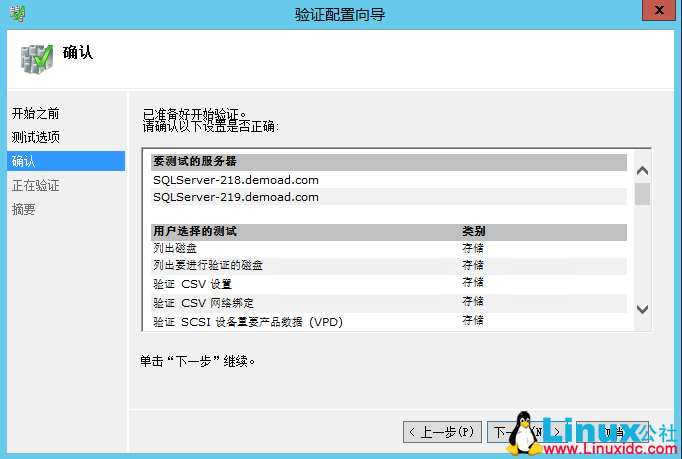The width and height of the screenshot is (682, 459).
Task: Click the 已准备好开始验证 message text
Action: 194,114
